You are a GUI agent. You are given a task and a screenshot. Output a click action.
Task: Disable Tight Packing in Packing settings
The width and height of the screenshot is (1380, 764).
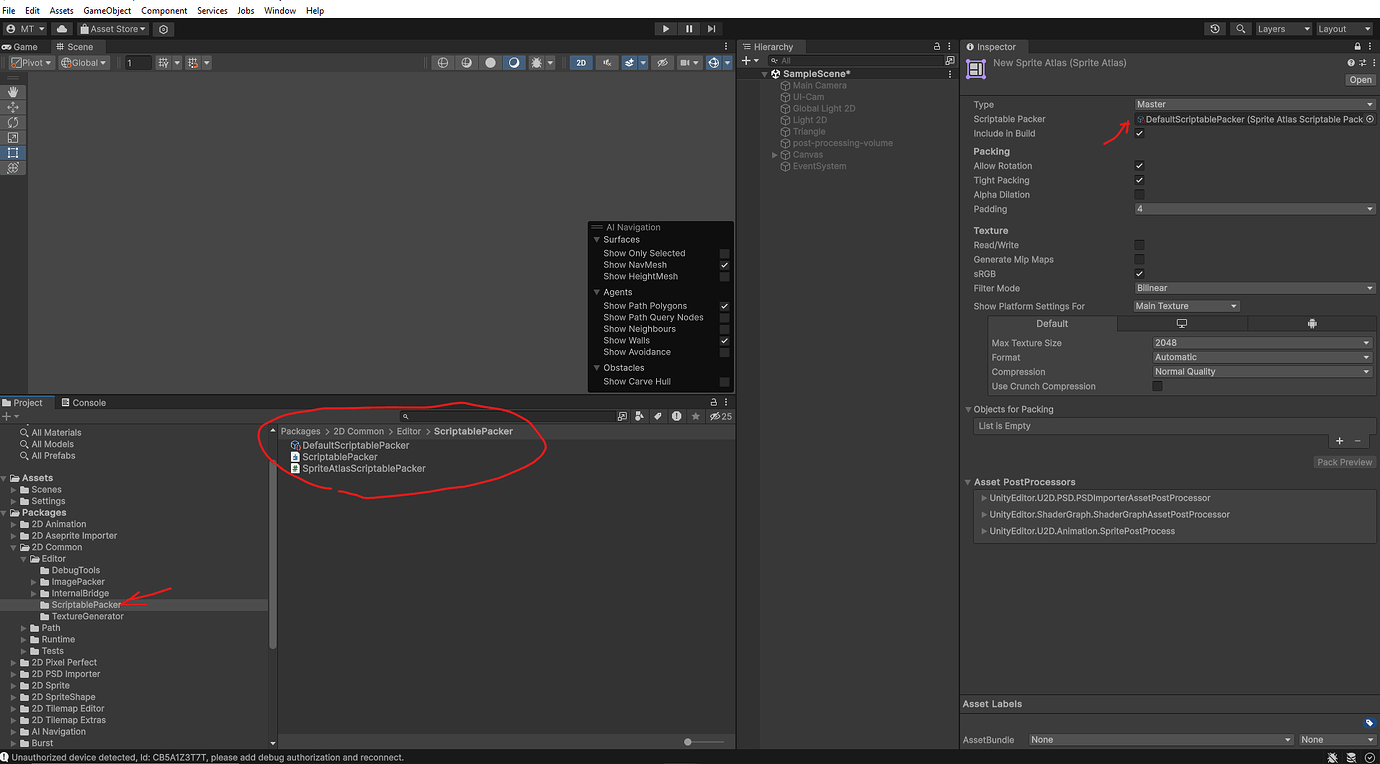[x=1139, y=180]
